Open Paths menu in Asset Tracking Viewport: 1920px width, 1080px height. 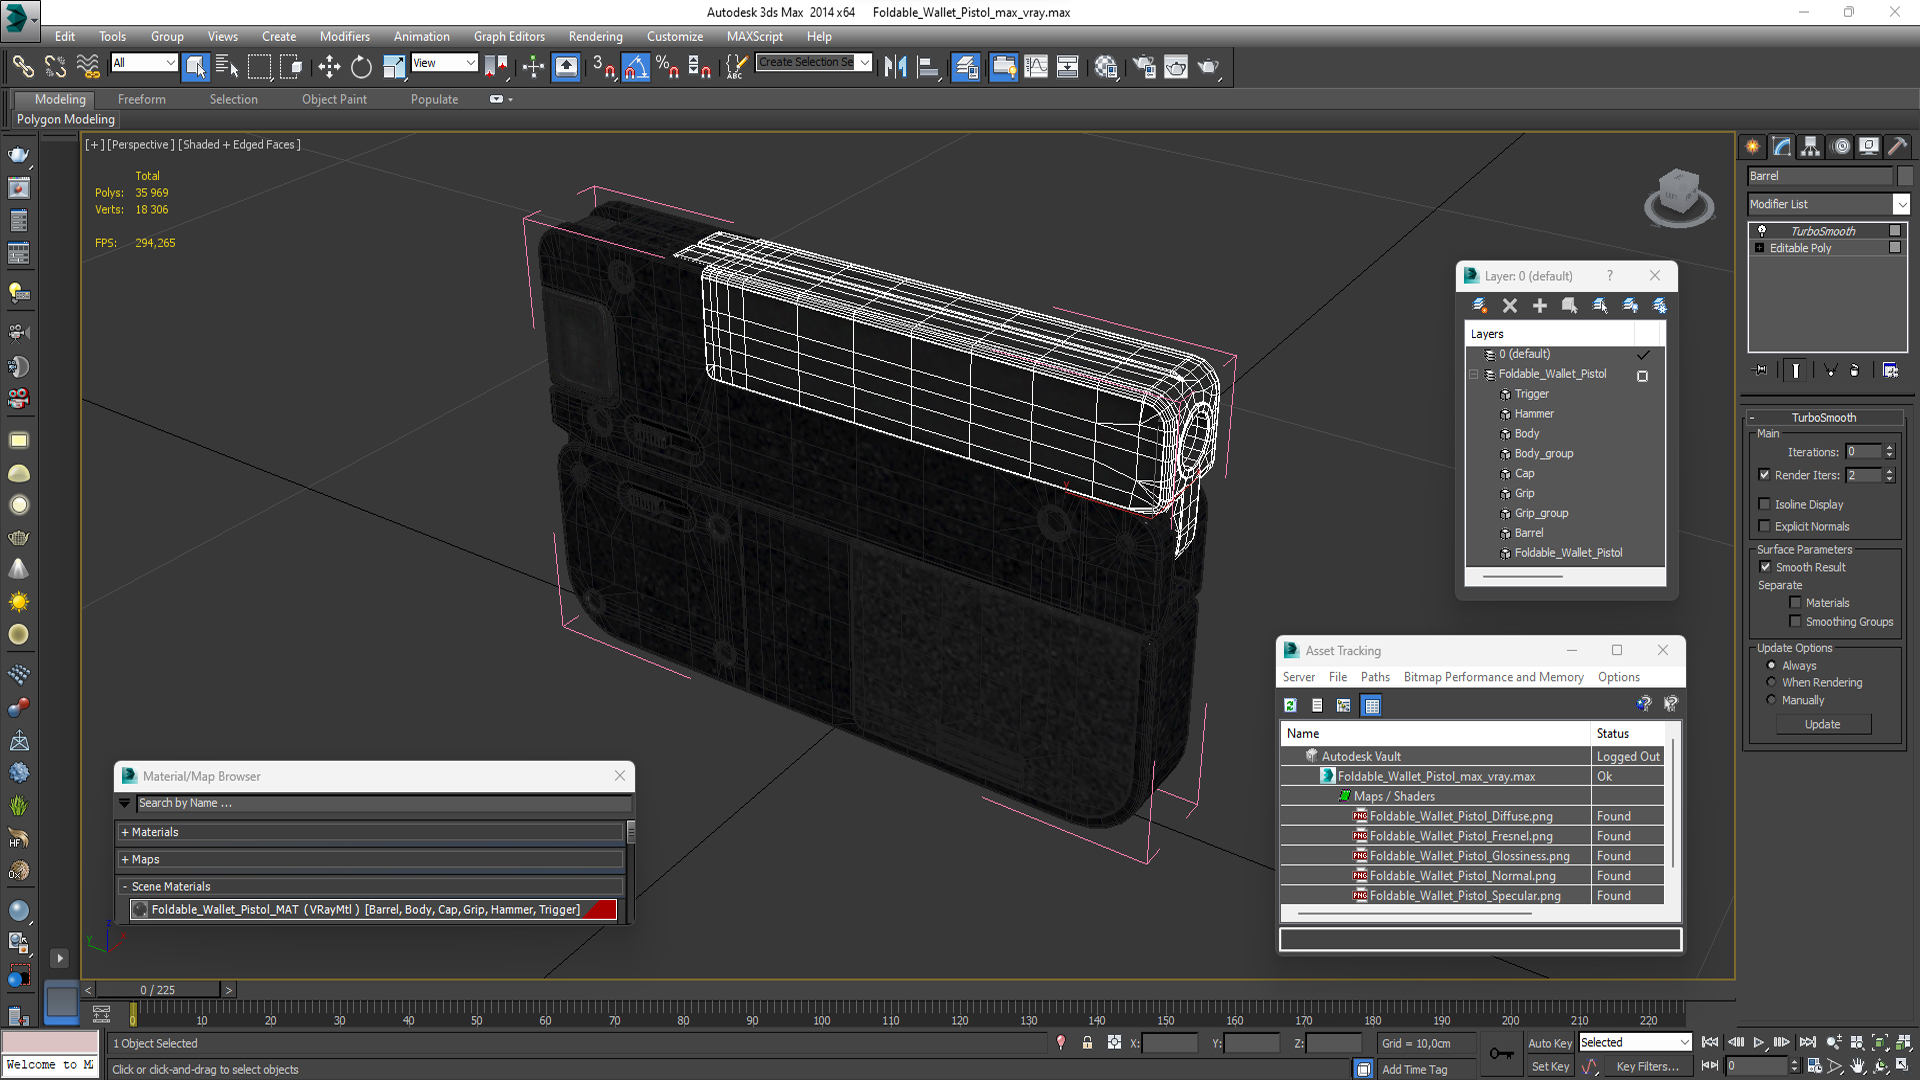[1375, 677]
